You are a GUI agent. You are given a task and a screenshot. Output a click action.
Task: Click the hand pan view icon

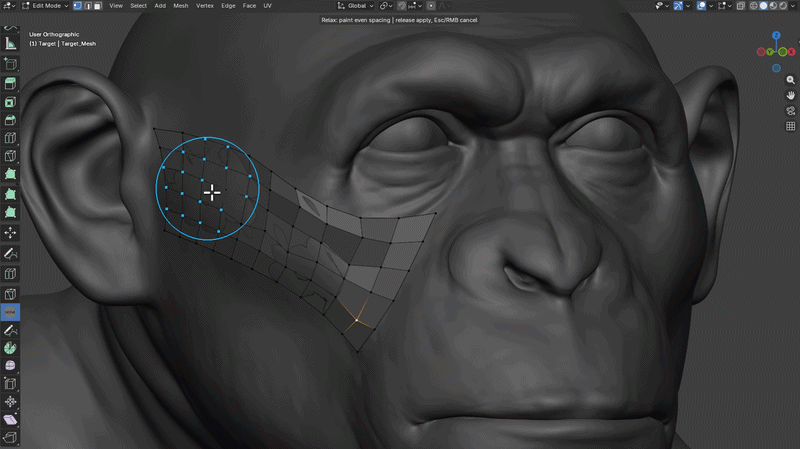[790, 95]
